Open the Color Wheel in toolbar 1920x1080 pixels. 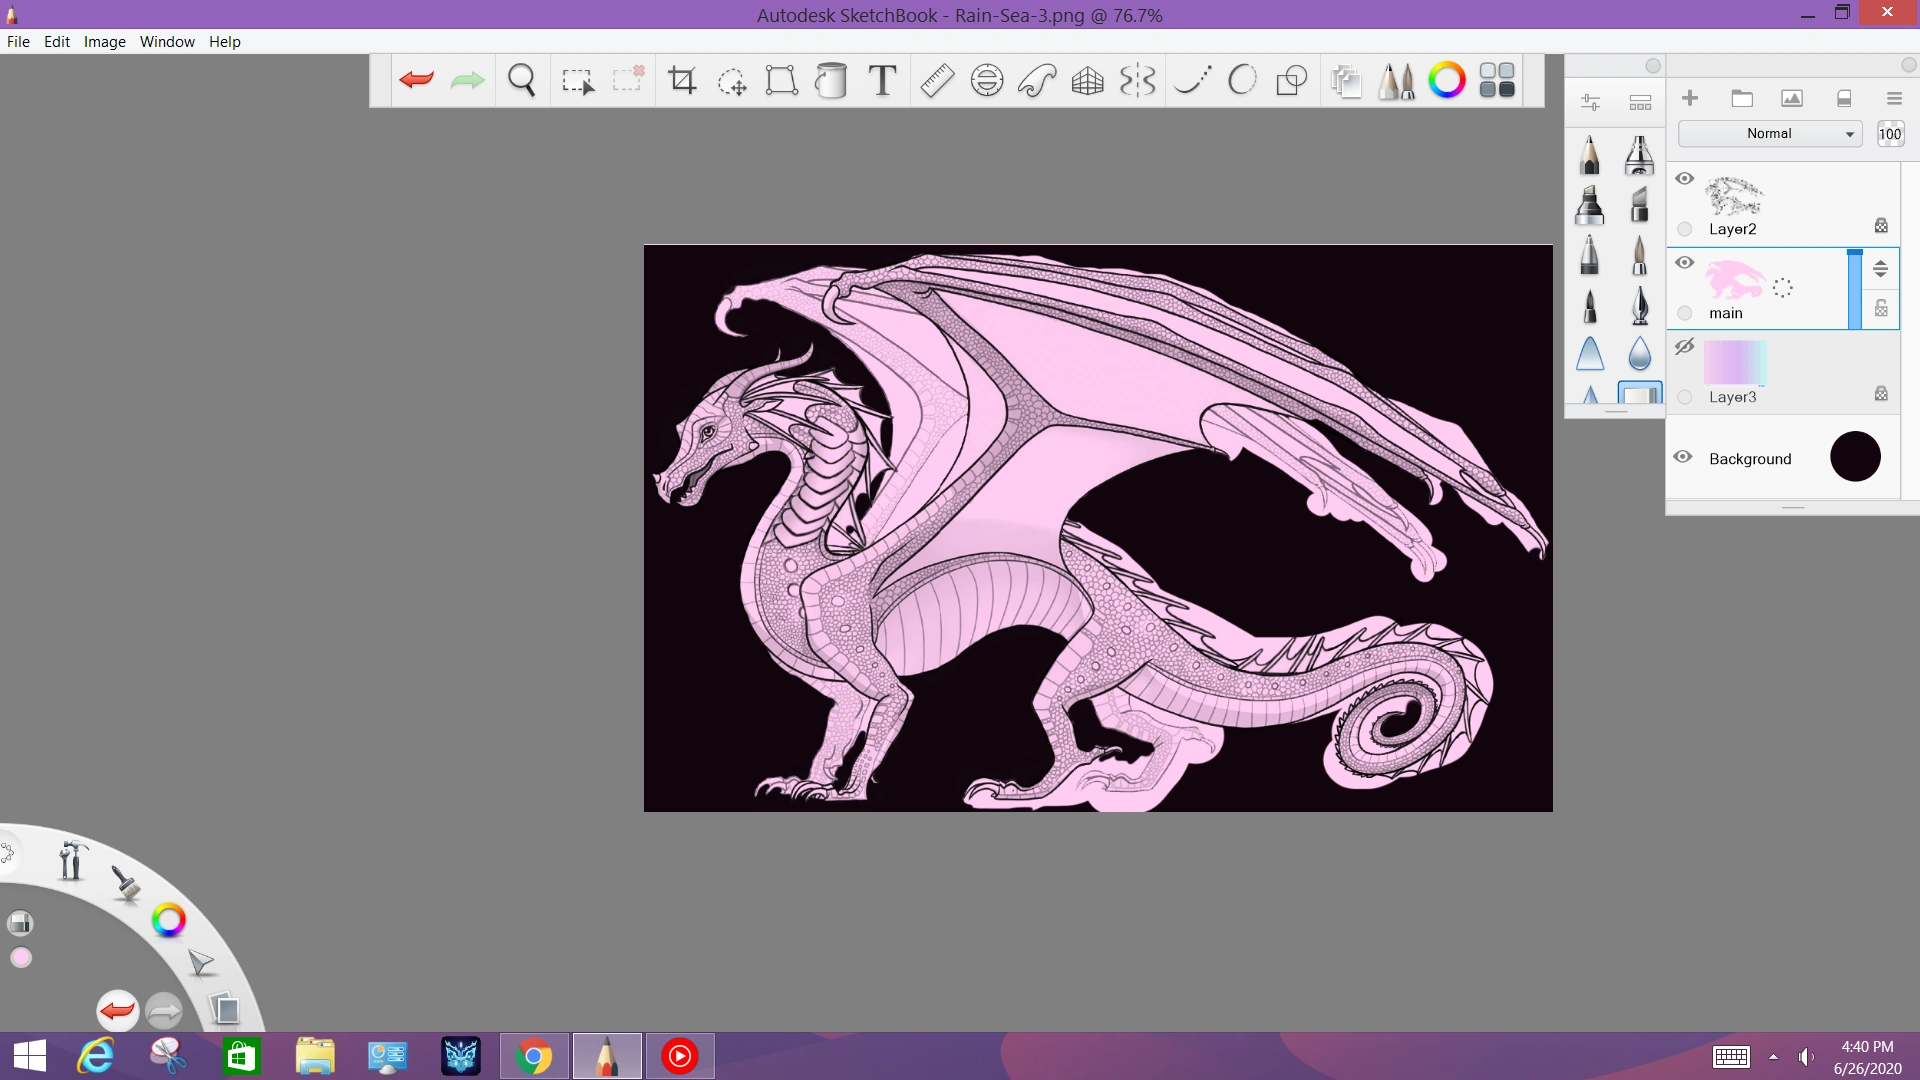(1446, 80)
